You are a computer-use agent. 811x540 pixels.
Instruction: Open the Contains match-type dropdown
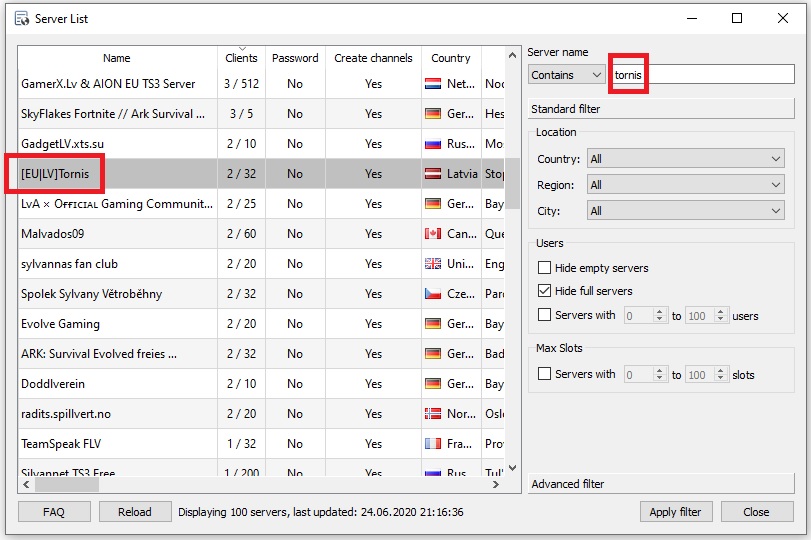[566, 75]
